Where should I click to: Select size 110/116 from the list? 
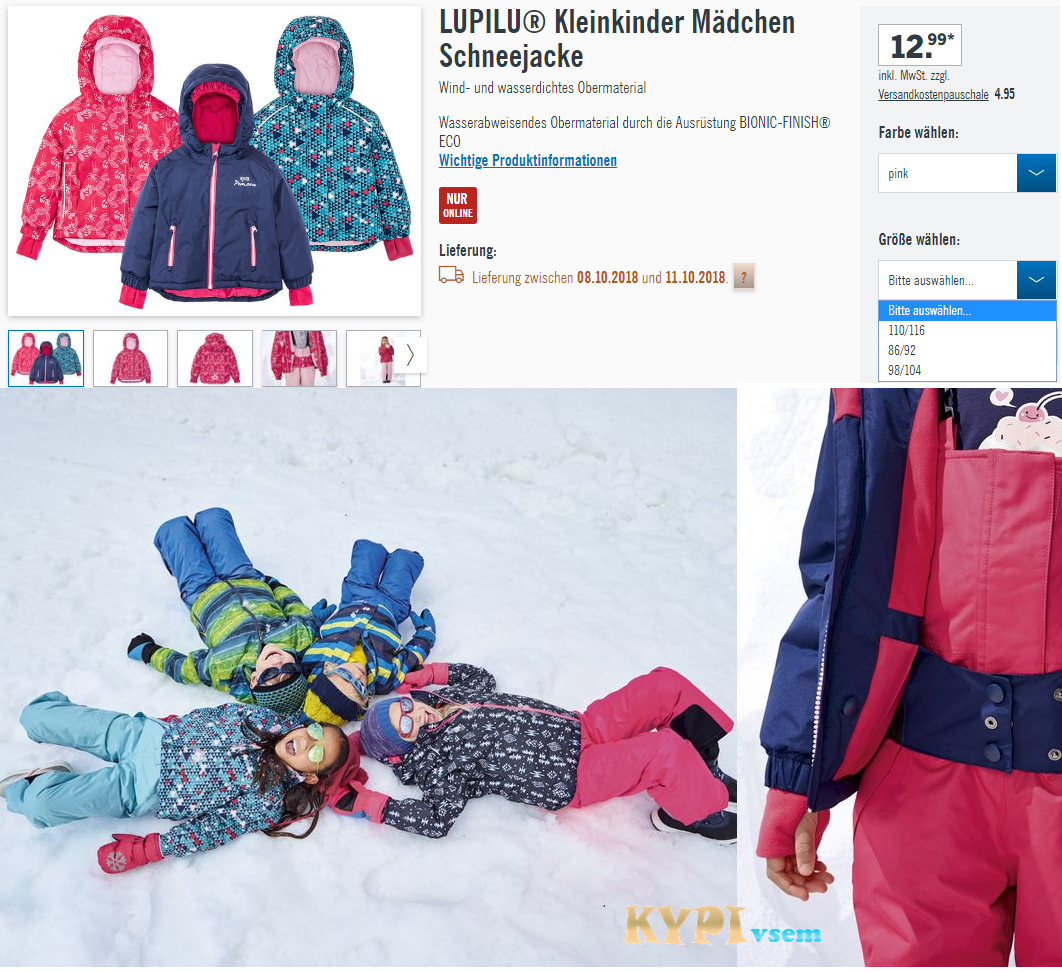[x=967, y=331]
